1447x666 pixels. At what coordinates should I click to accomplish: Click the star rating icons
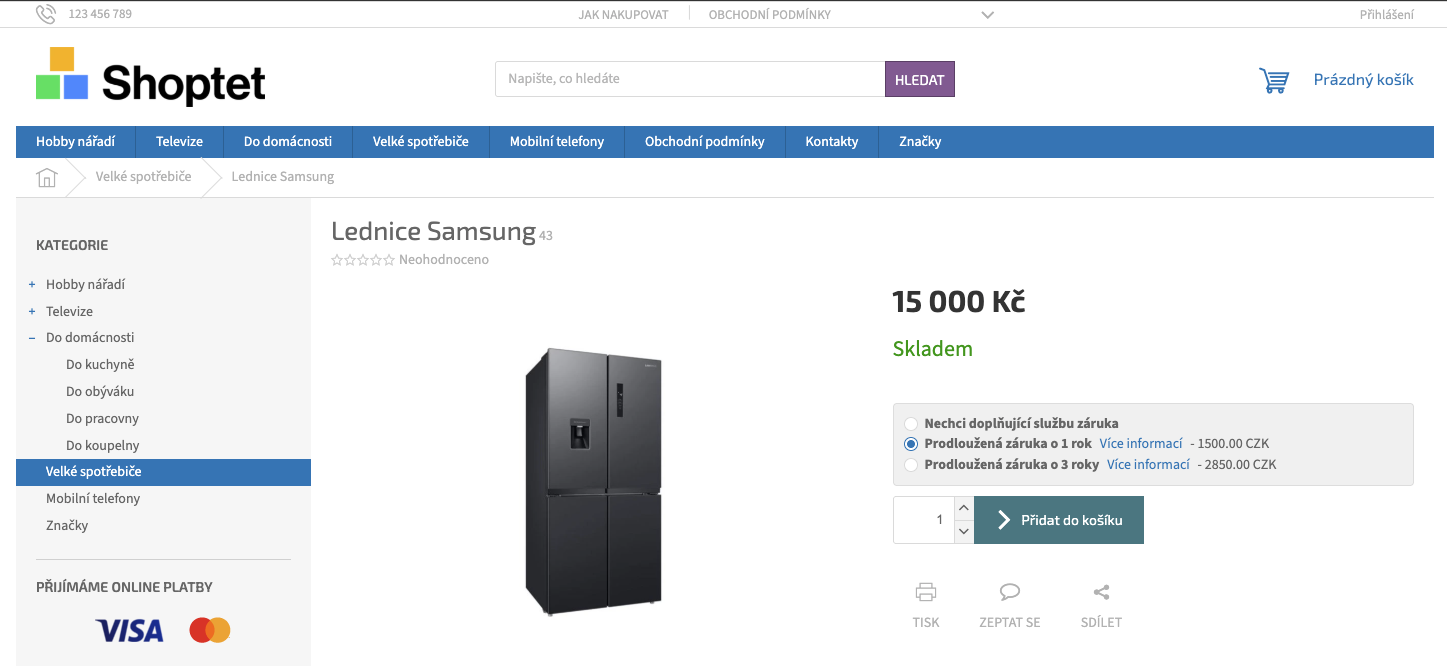pos(362,260)
